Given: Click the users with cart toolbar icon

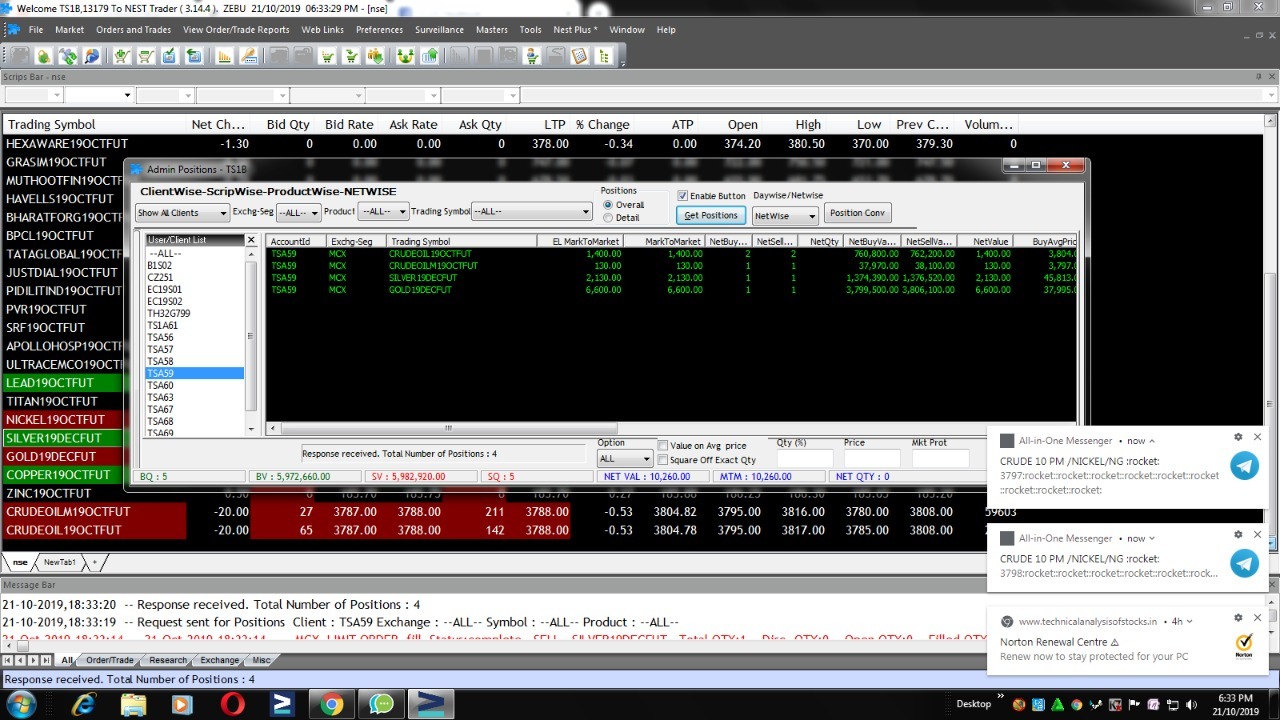Looking at the screenshot, I should pos(375,56).
